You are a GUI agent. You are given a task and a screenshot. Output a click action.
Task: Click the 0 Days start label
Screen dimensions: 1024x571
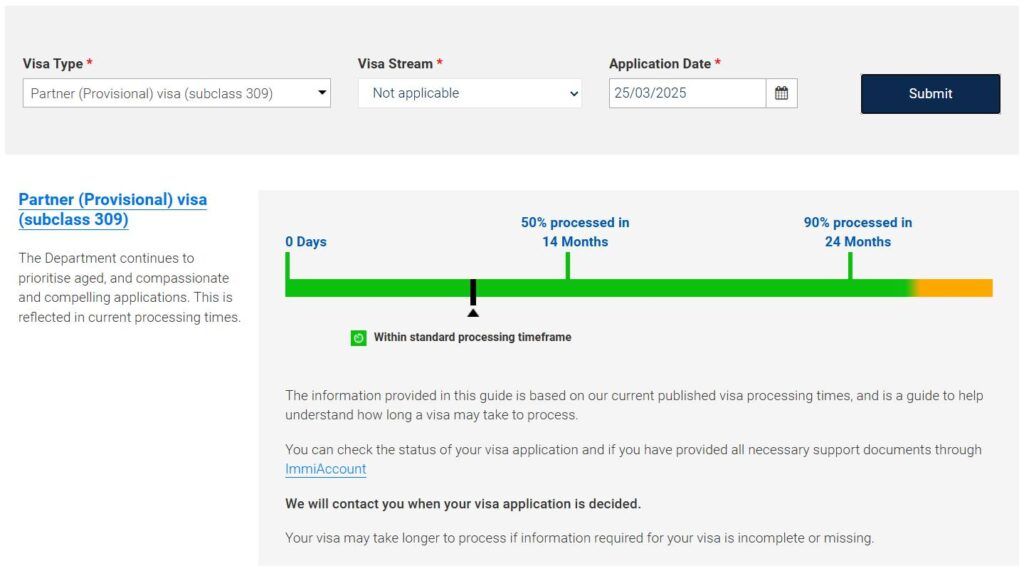306,242
